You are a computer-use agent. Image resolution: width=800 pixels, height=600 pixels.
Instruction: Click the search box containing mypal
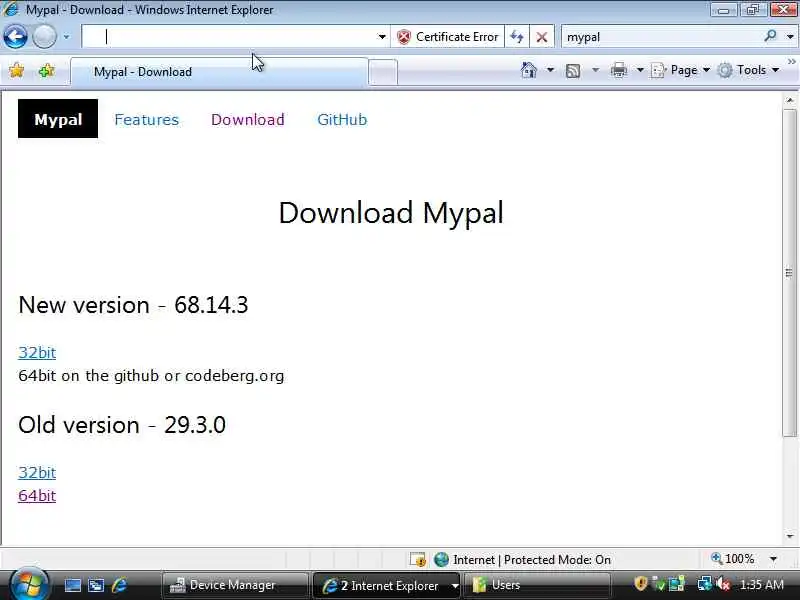pyautogui.click(x=661, y=37)
